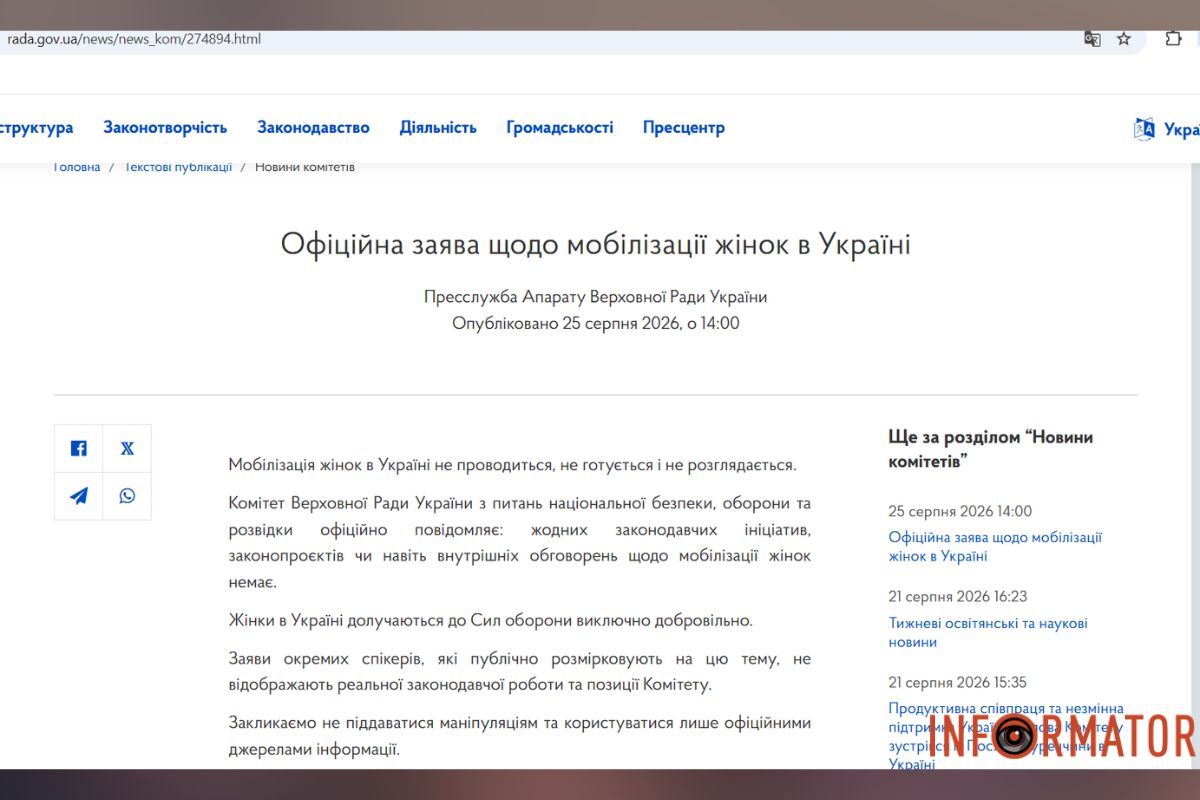This screenshot has width=1200, height=800.
Task: Click paragraph Жінки в Україні долучаються до Сил оборони
Action: (x=490, y=621)
